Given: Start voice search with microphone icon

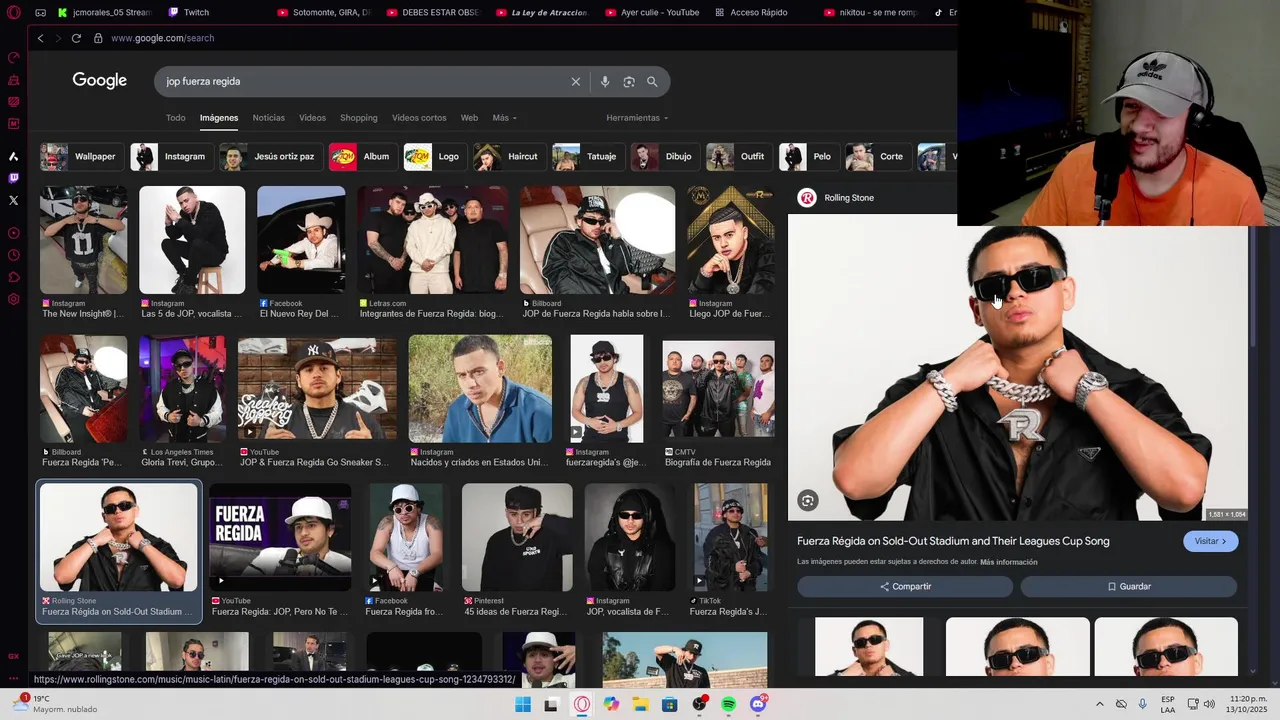Looking at the screenshot, I should pos(605,82).
